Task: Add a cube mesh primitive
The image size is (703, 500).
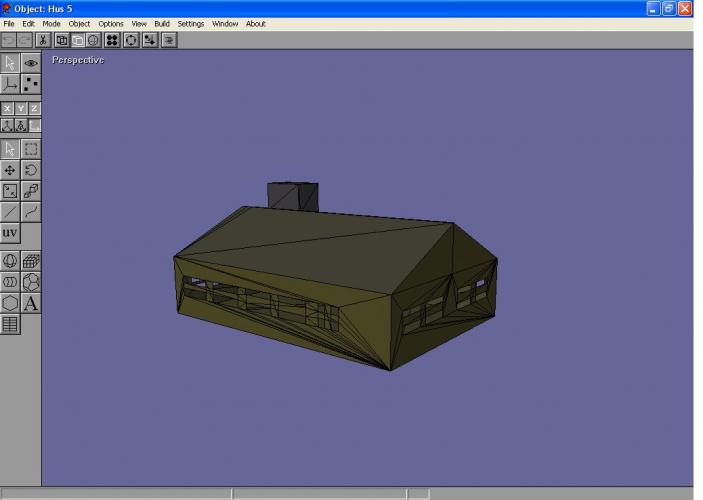Action: point(31,261)
